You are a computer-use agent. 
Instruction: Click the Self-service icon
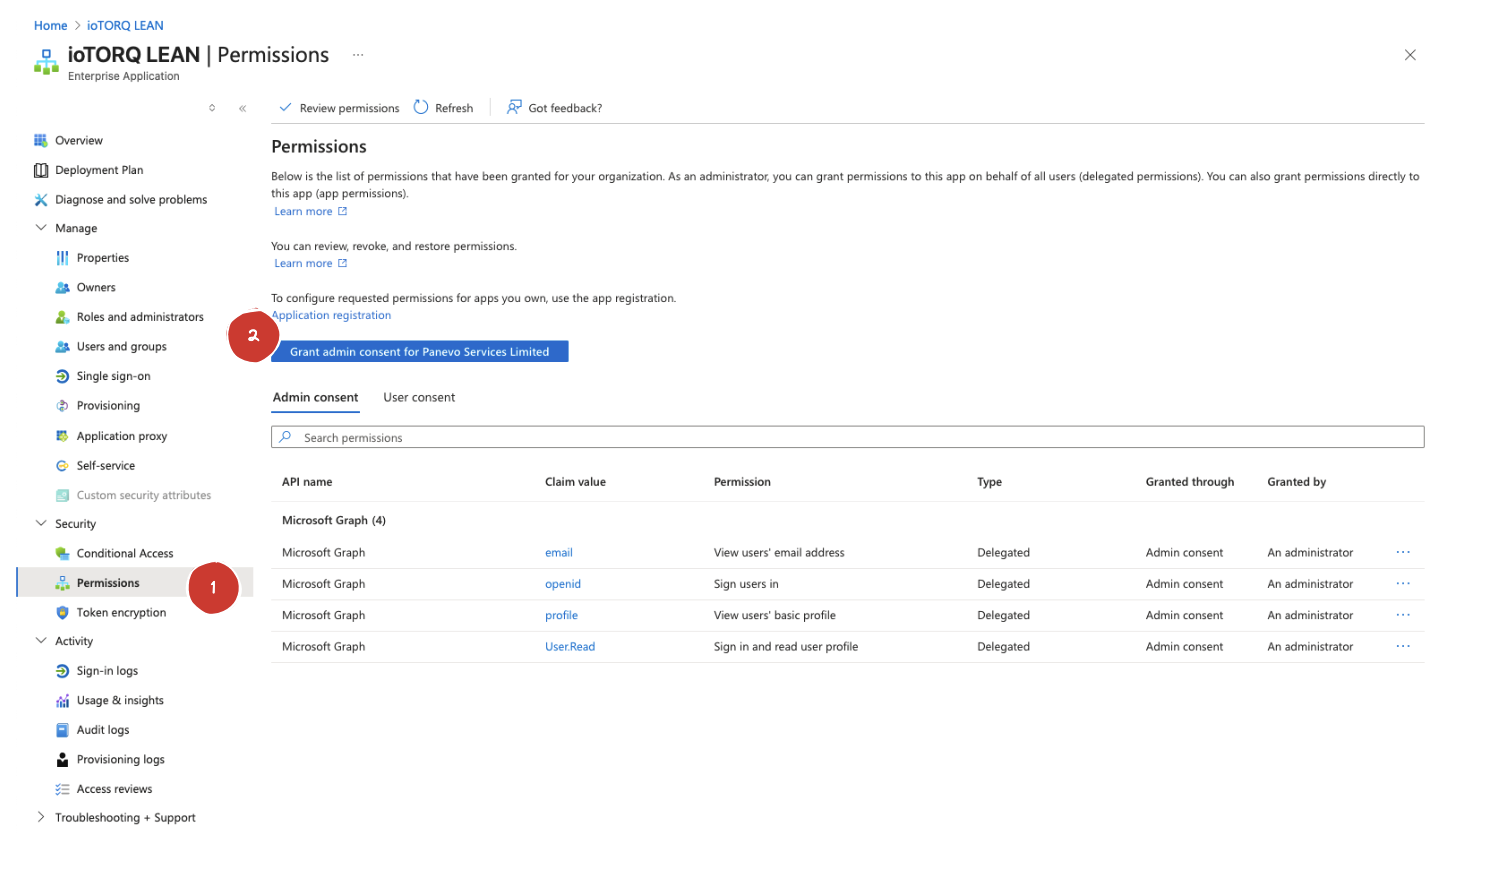(x=62, y=465)
